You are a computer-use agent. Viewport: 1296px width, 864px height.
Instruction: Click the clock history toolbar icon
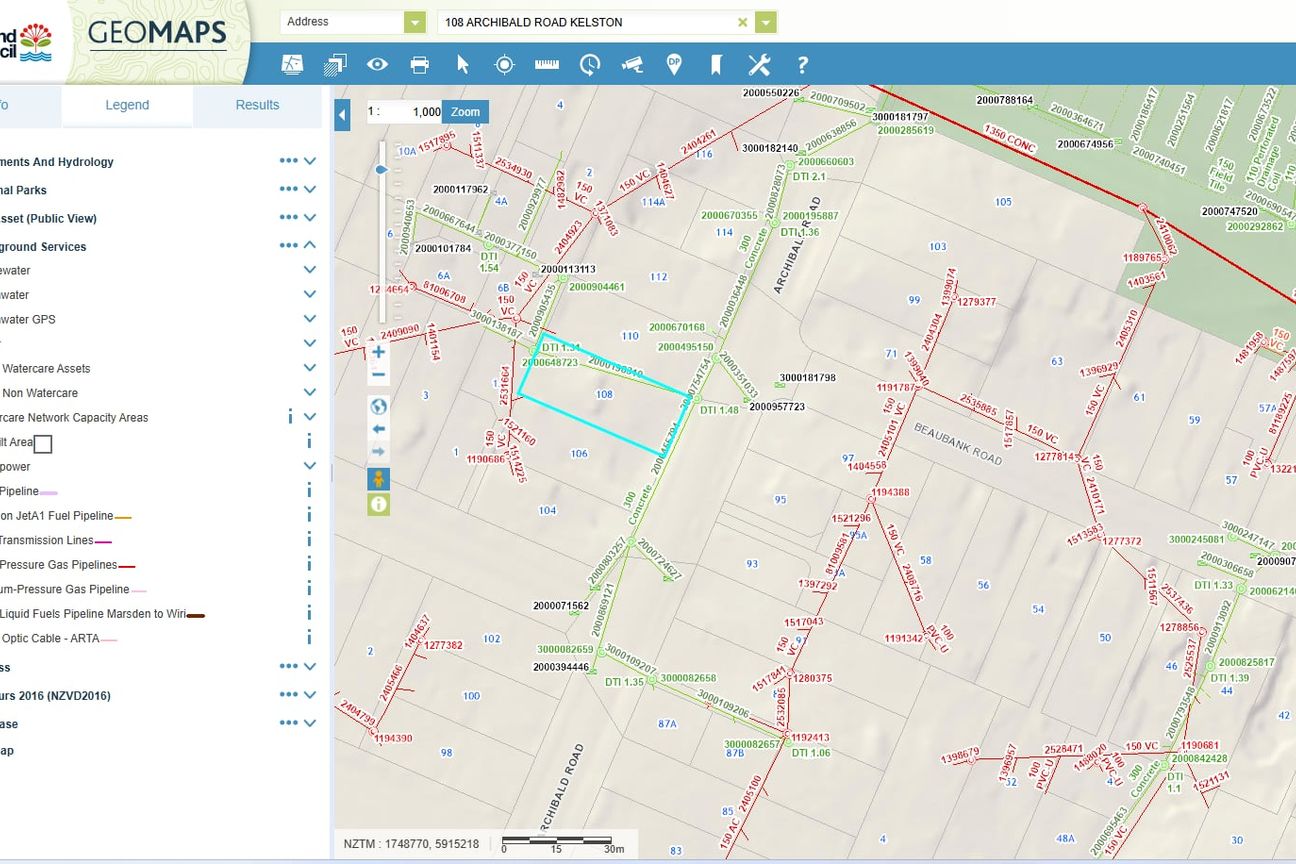590,65
